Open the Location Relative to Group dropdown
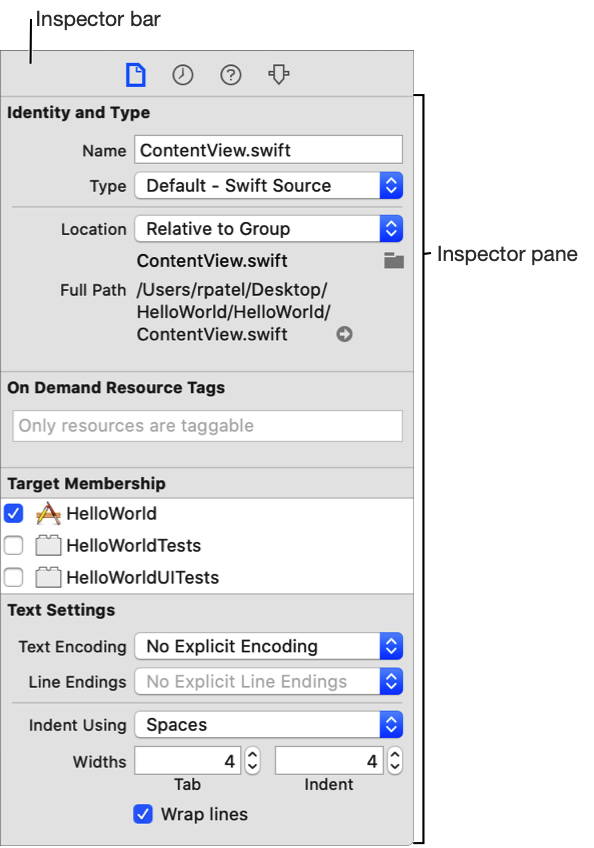 point(269,229)
